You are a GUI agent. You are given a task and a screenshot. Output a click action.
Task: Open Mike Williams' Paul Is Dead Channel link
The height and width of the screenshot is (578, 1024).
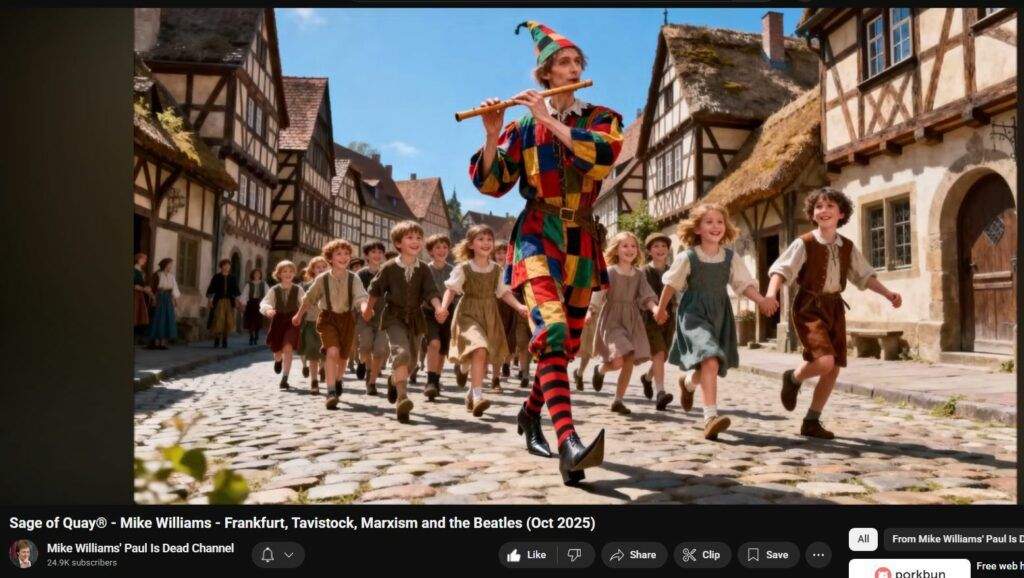pos(140,548)
